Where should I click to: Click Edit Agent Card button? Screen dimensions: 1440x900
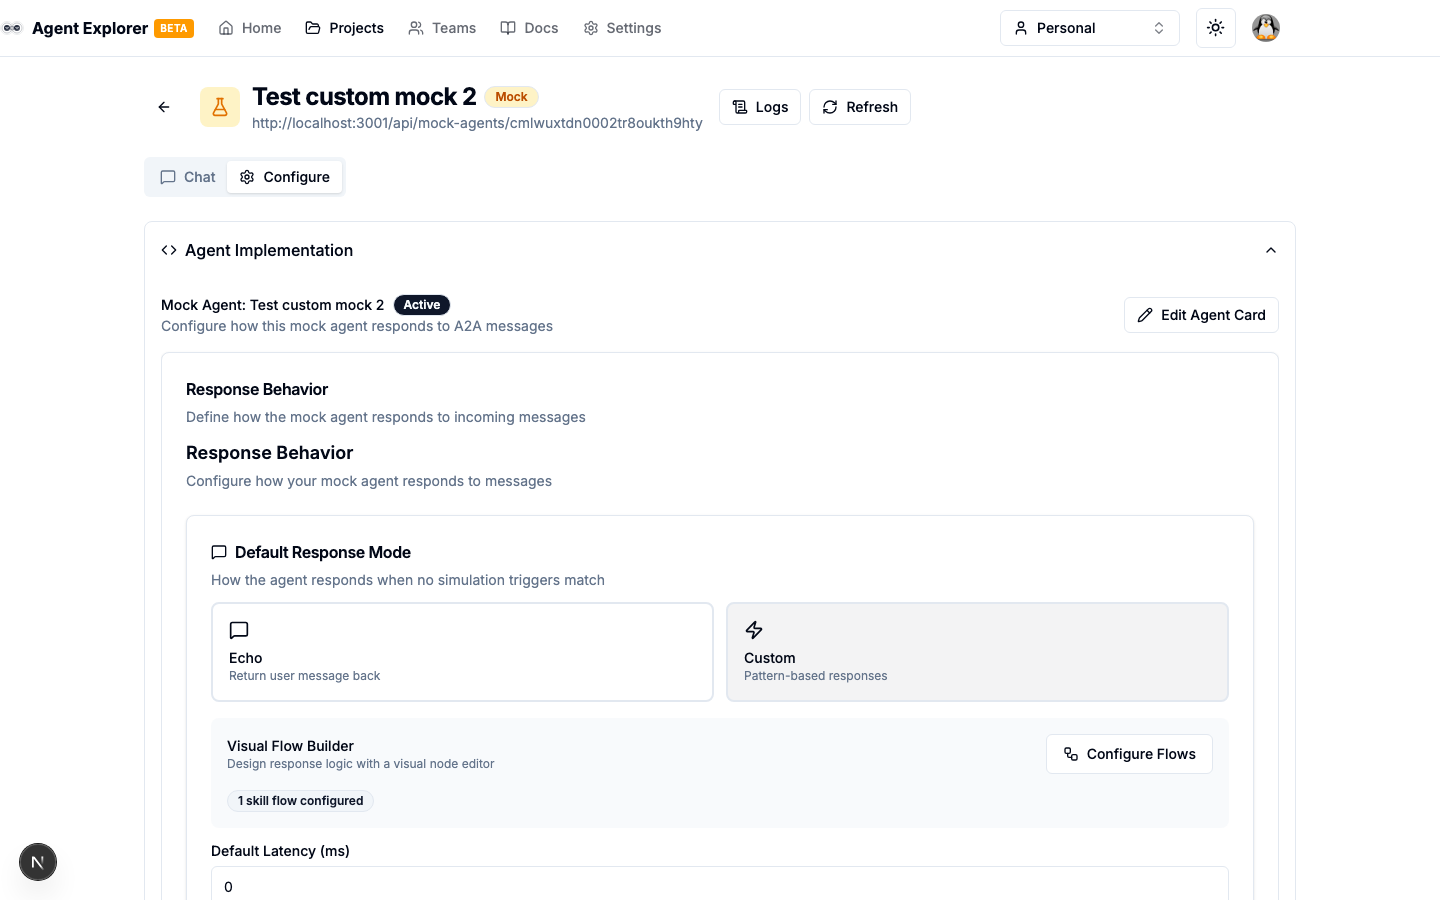click(x=1201, y=315)
